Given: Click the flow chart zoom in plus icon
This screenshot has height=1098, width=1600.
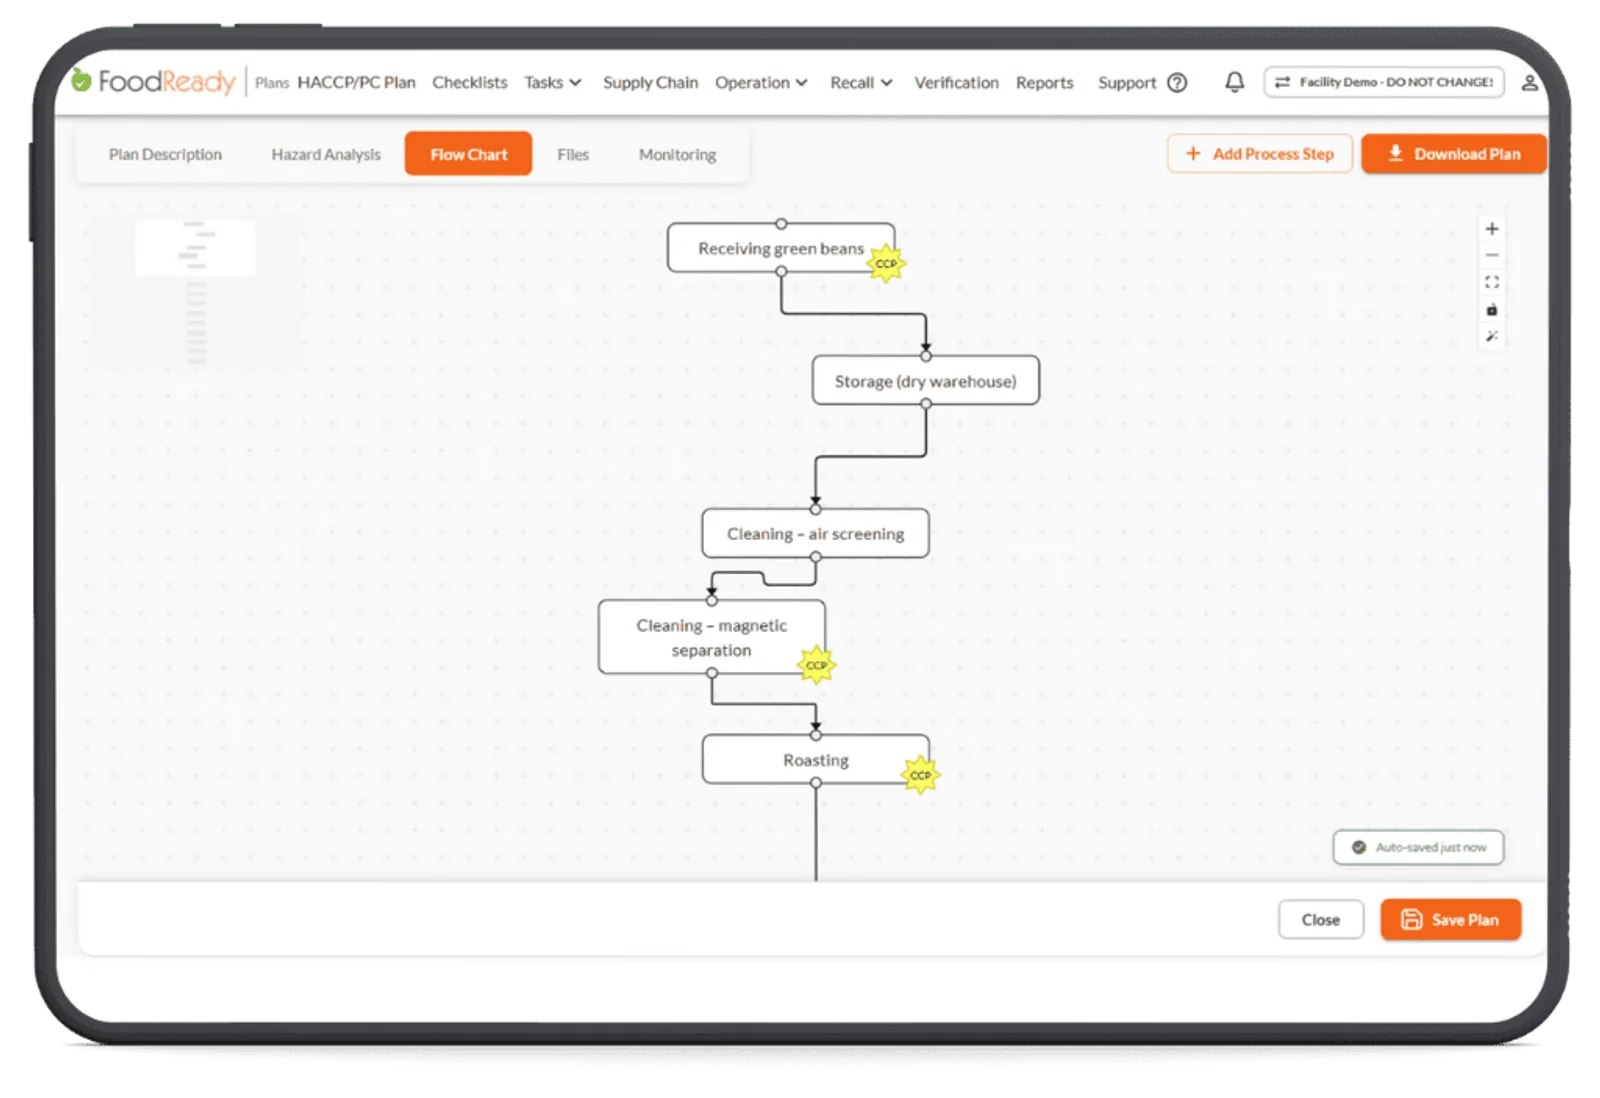Looking at the screenshot, I should coord(1491,229).
